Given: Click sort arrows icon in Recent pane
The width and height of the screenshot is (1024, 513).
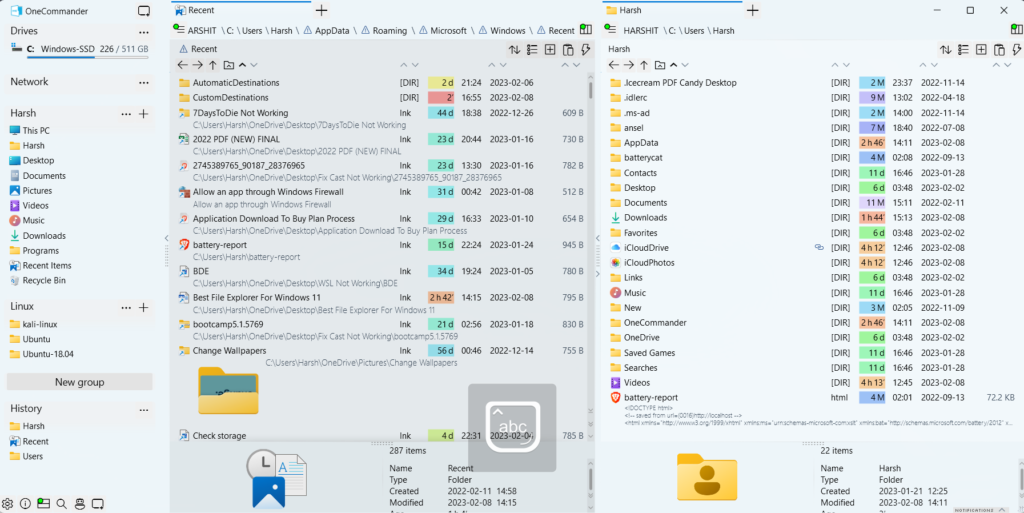Looking at the screenshot, I should pos(515,50).
